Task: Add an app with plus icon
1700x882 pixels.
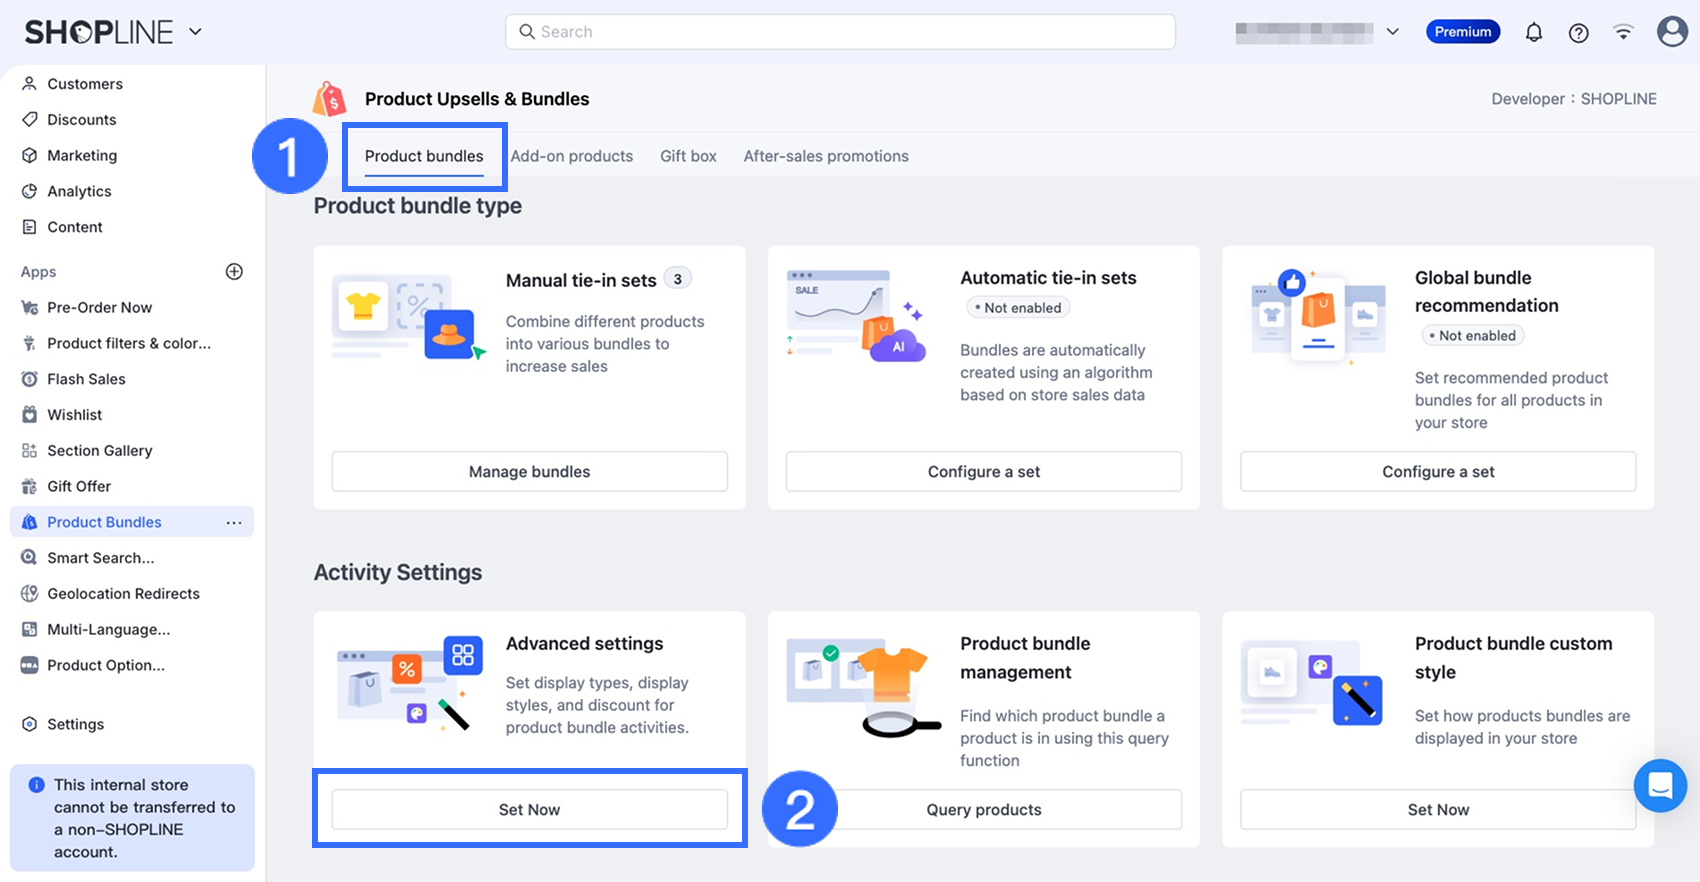Action: [x=234, y=272]
